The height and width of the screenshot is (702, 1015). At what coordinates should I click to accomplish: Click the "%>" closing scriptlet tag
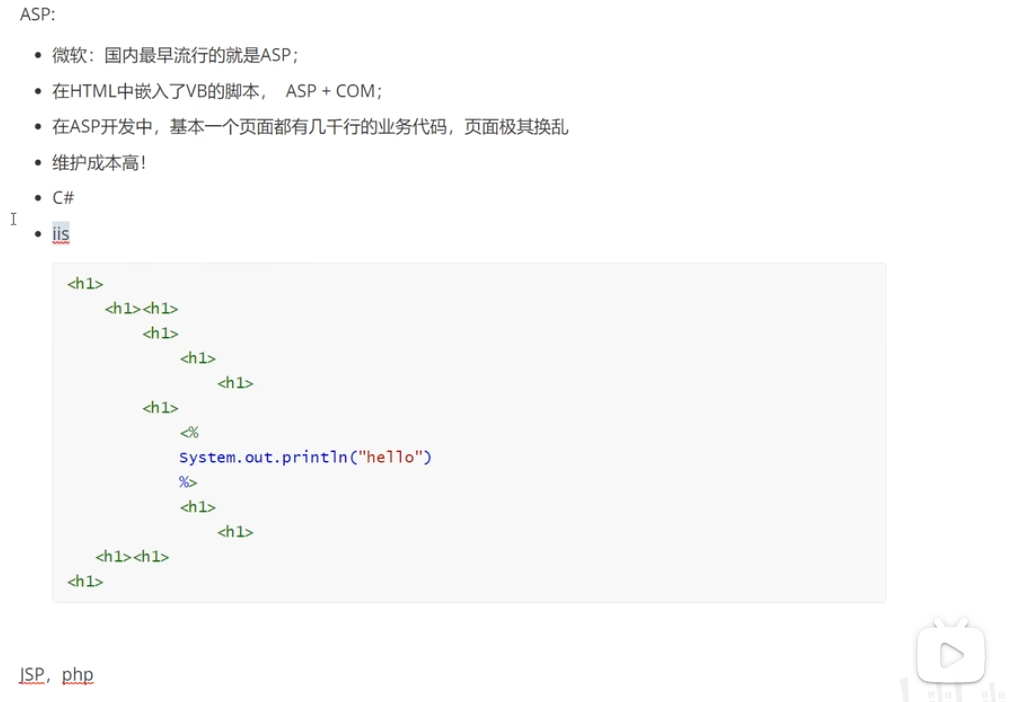click(189, 482)
